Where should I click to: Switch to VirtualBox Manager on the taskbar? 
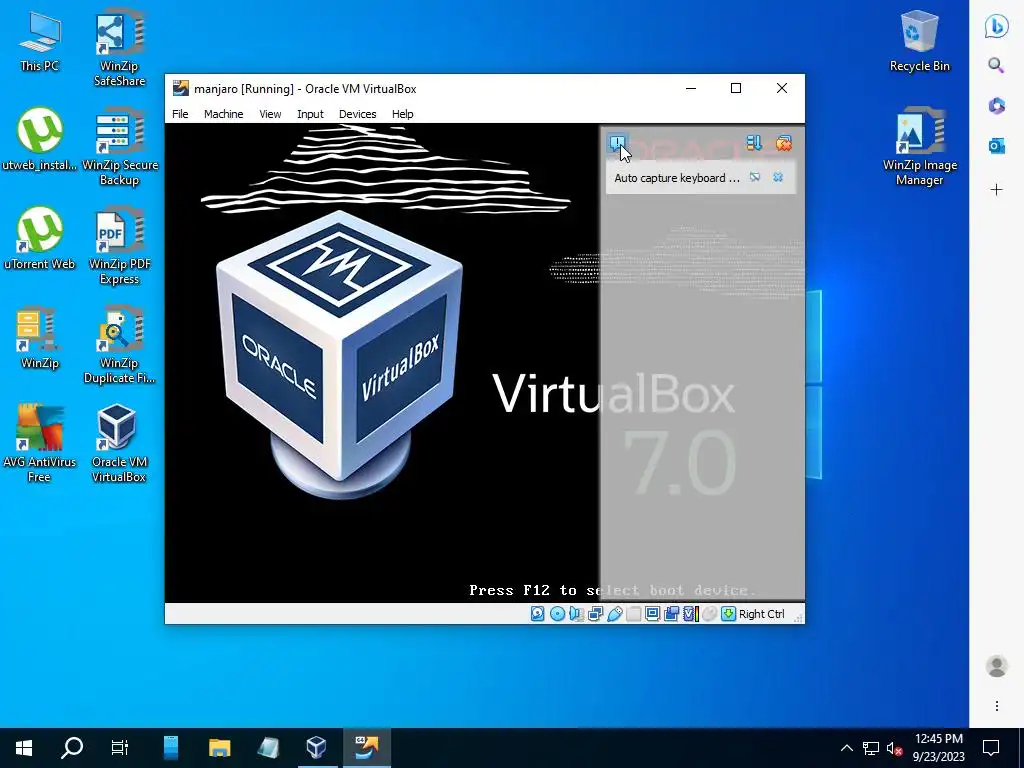[x=317, y=748]
